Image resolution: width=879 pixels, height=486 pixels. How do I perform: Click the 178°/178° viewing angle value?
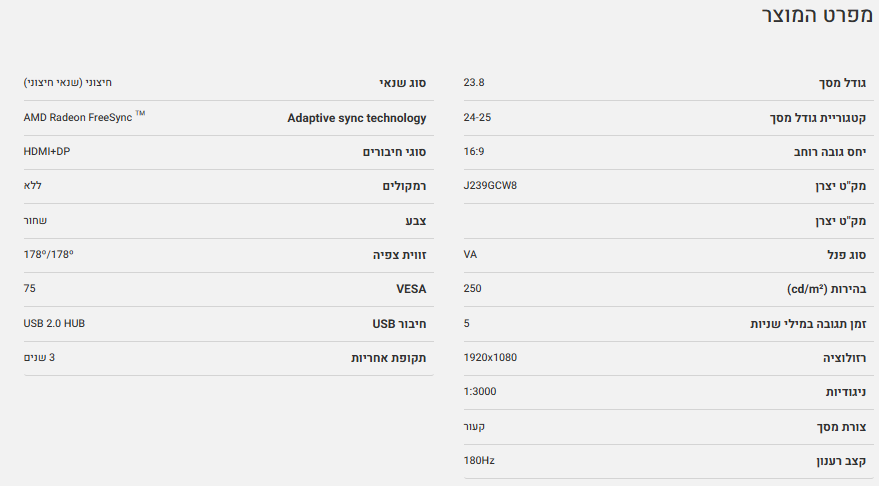point(48,254)
